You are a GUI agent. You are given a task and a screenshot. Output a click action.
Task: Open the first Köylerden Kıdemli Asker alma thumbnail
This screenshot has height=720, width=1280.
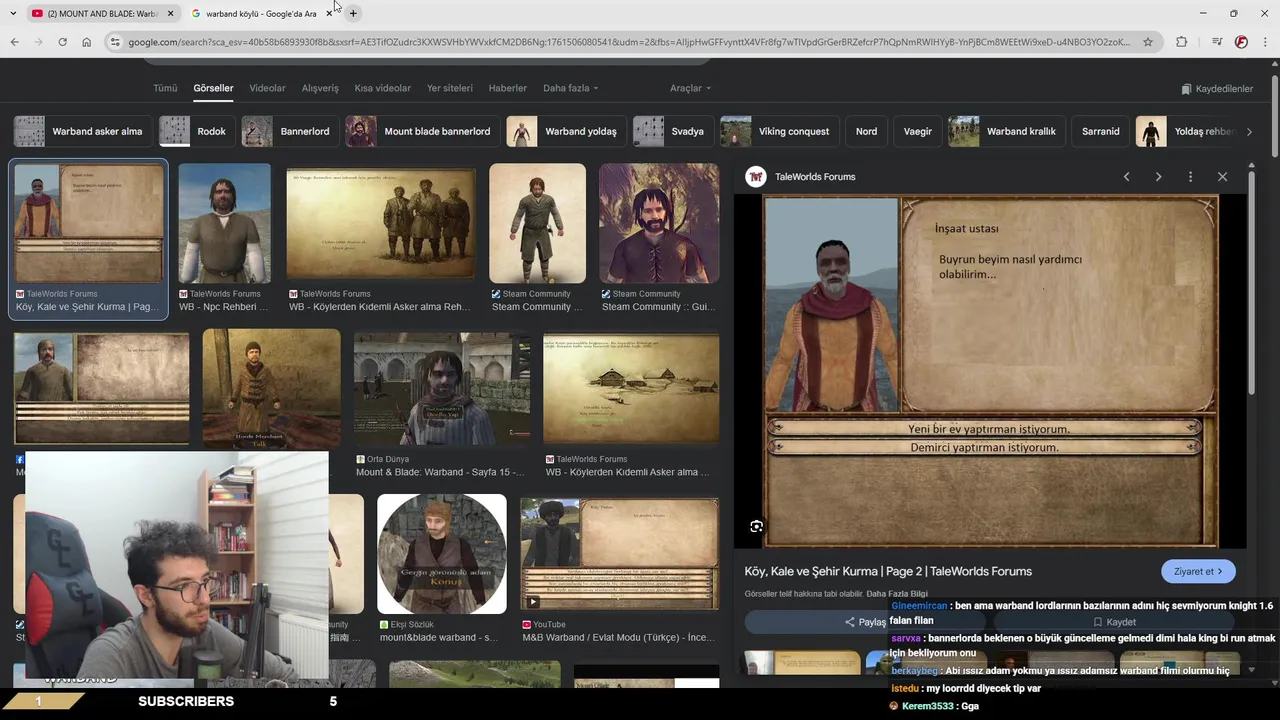381,224
